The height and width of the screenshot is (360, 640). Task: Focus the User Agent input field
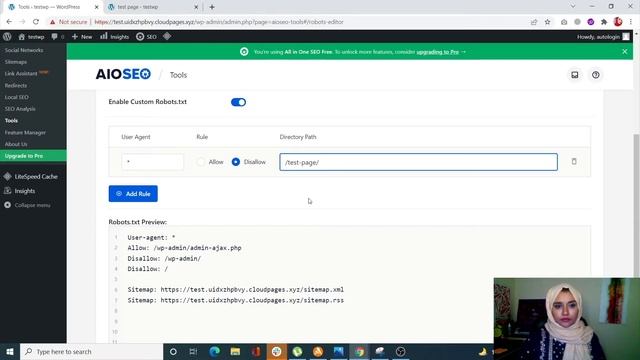point(152,162)
